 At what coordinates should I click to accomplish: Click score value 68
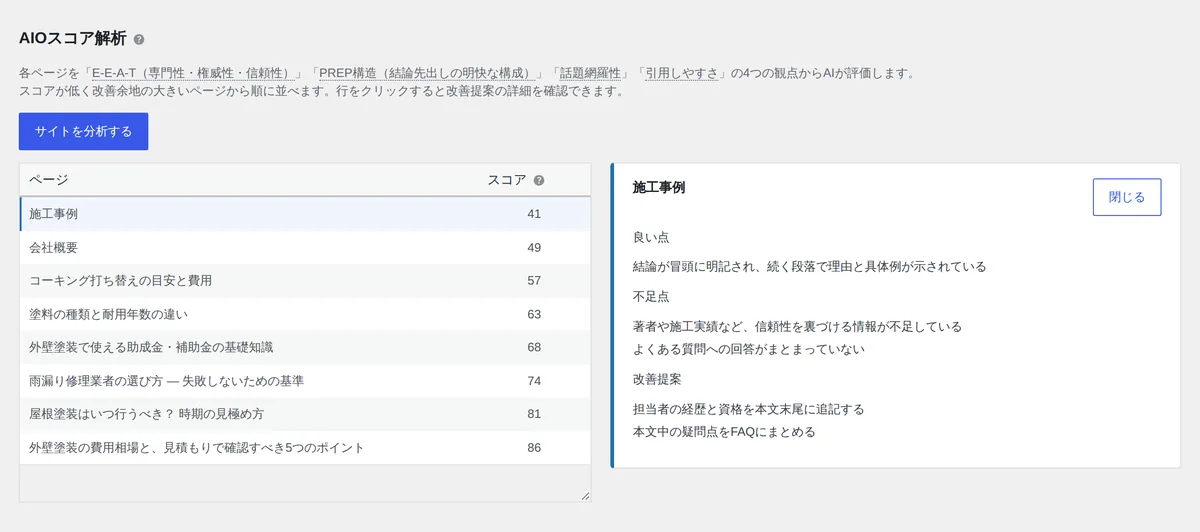tap(534, 347)
